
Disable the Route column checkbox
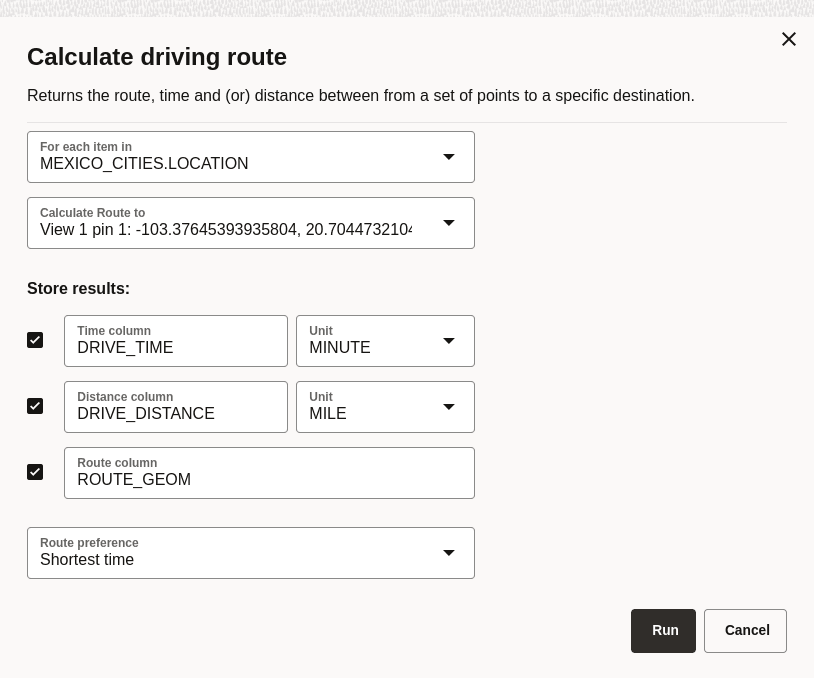[x=35, y=472]
